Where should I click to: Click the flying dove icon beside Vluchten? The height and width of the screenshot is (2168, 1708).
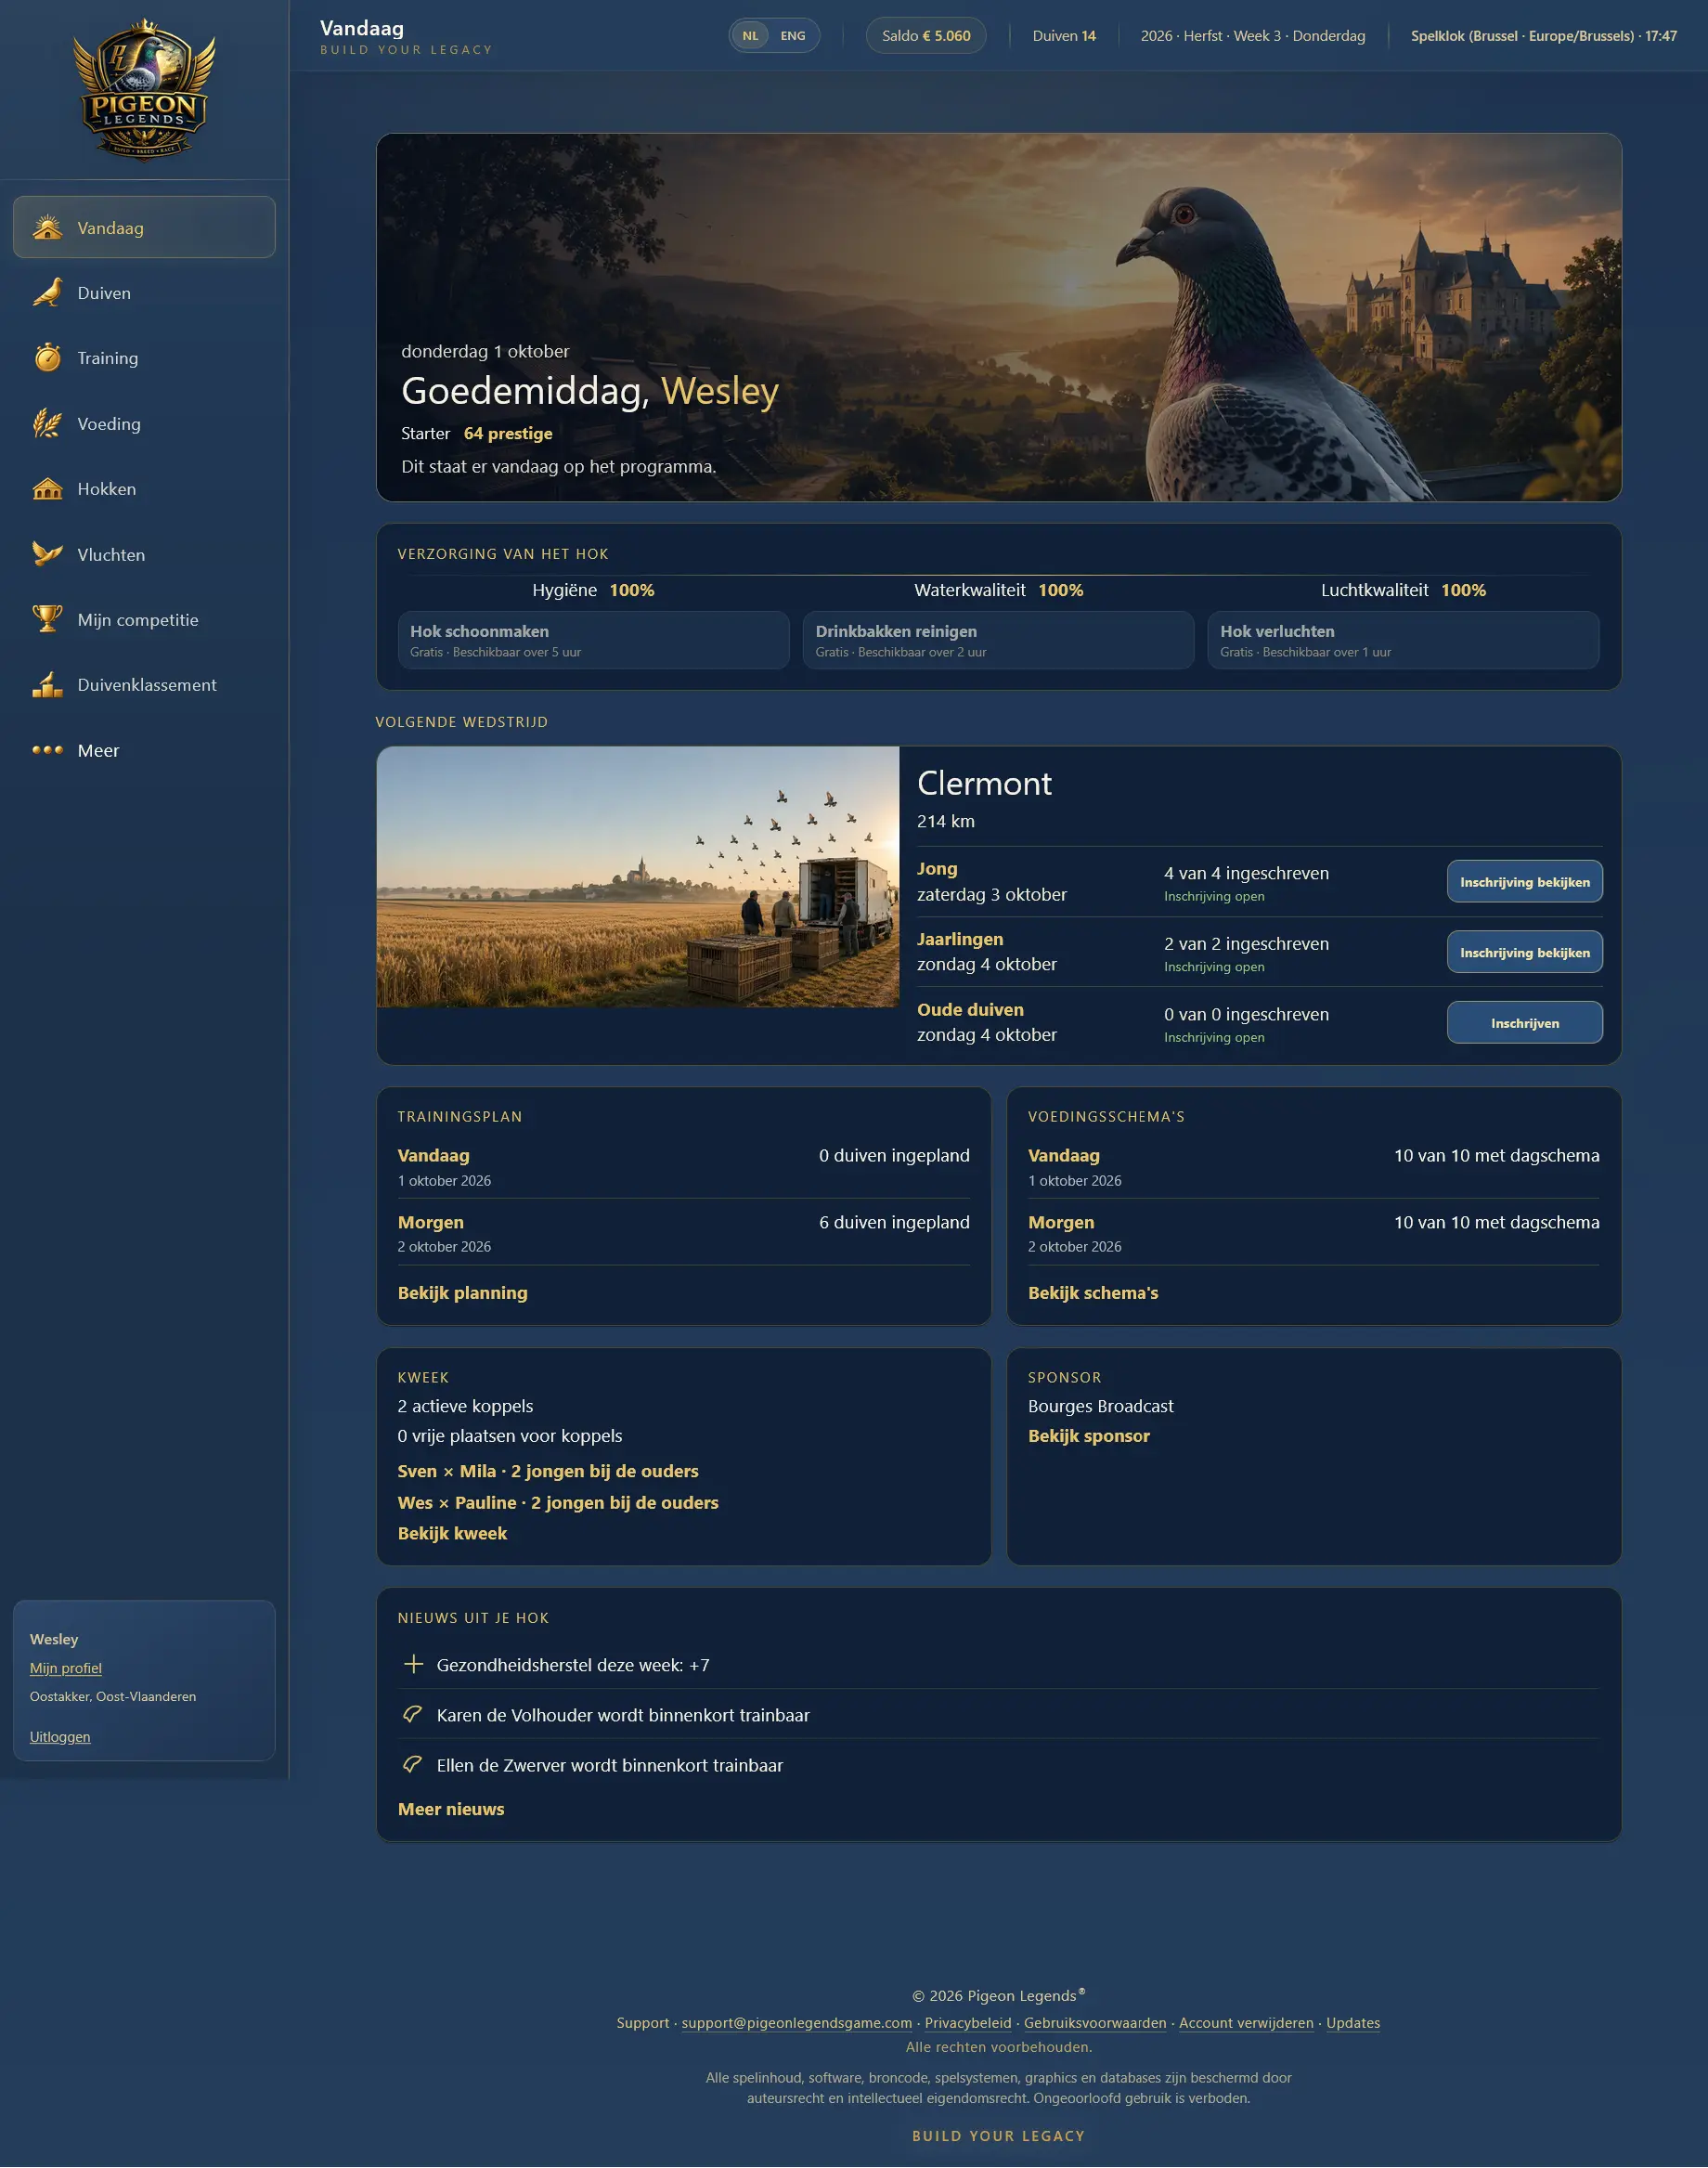tap(47, 554)
